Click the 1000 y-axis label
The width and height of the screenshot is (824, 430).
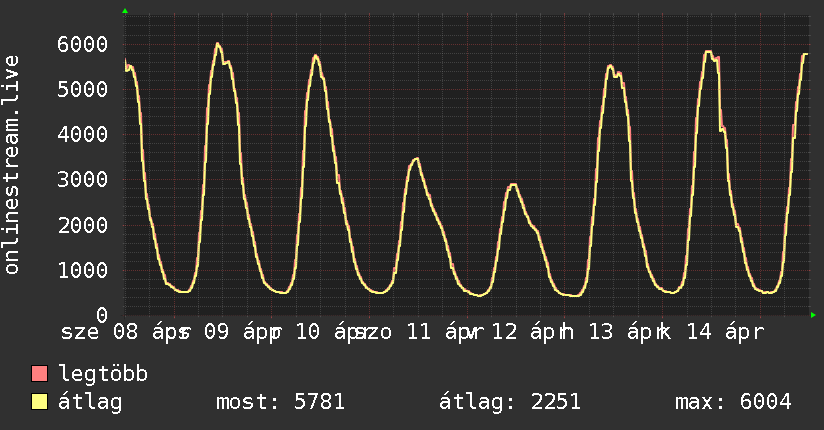(x=83, y=270)
